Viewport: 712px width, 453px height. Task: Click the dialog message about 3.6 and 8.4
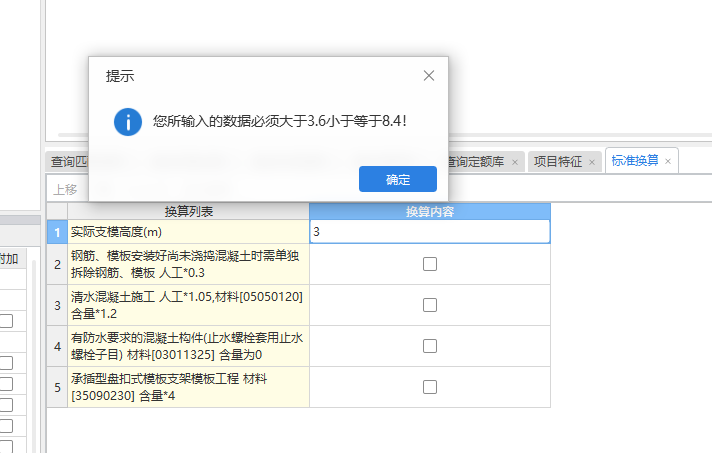[279, 121]
